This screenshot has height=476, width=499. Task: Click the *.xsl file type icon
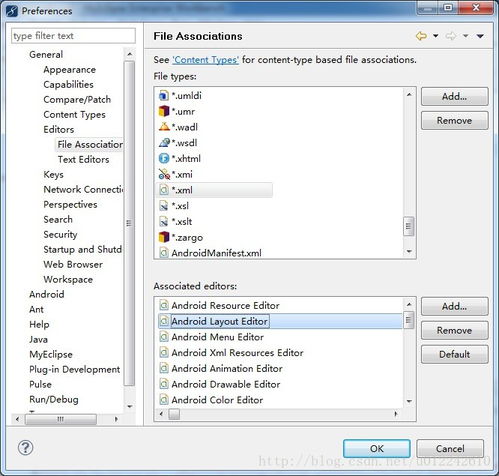(163, 206)
